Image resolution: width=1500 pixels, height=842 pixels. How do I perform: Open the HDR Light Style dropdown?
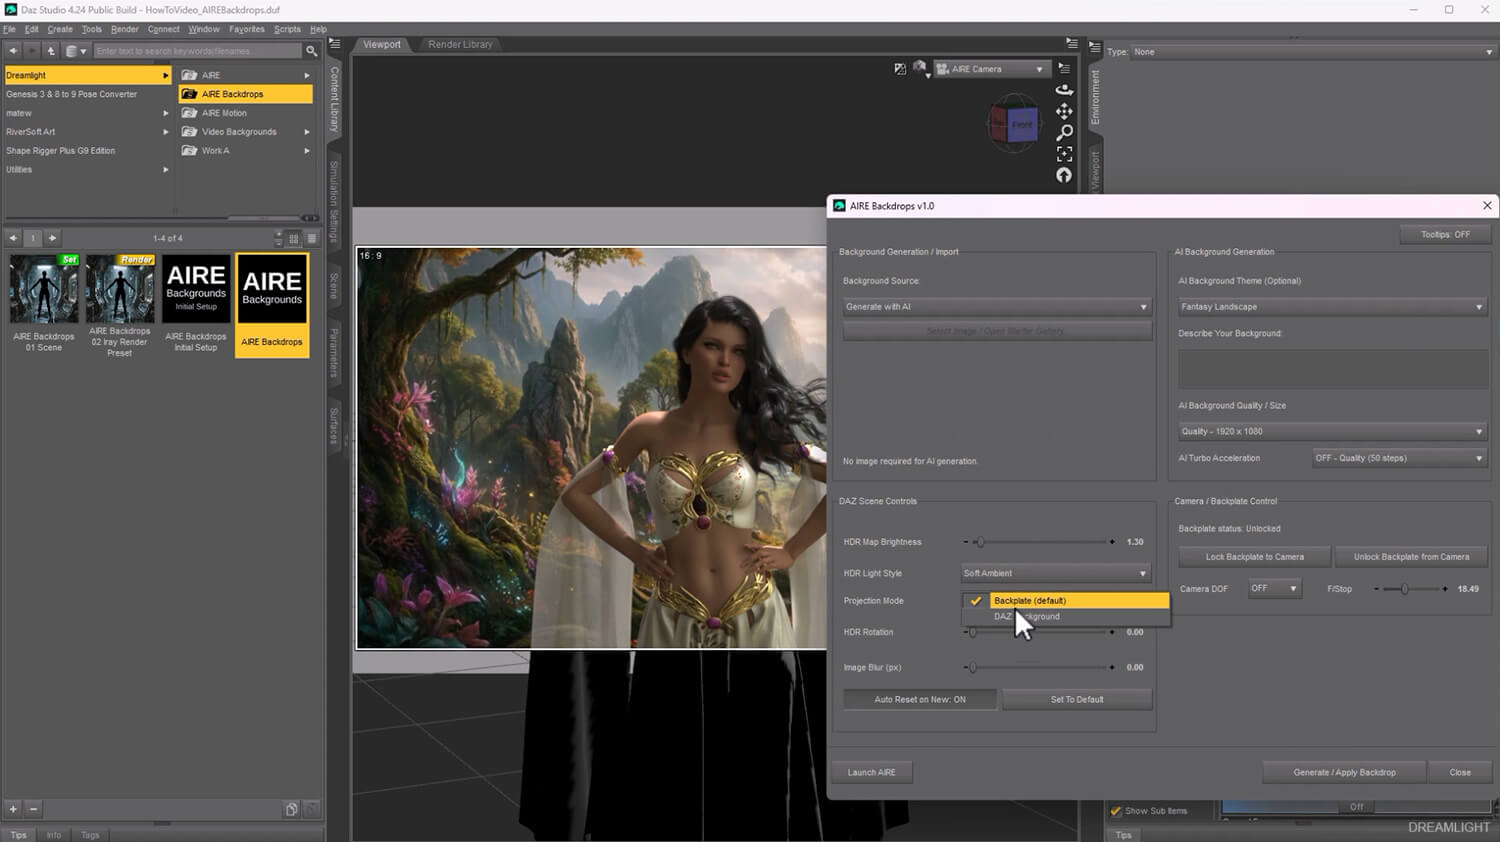point(1055,573)
